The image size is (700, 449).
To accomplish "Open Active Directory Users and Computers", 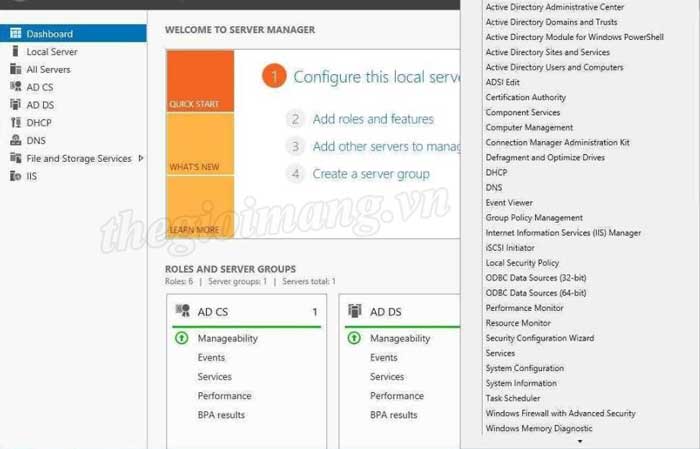I will [554, 67].
